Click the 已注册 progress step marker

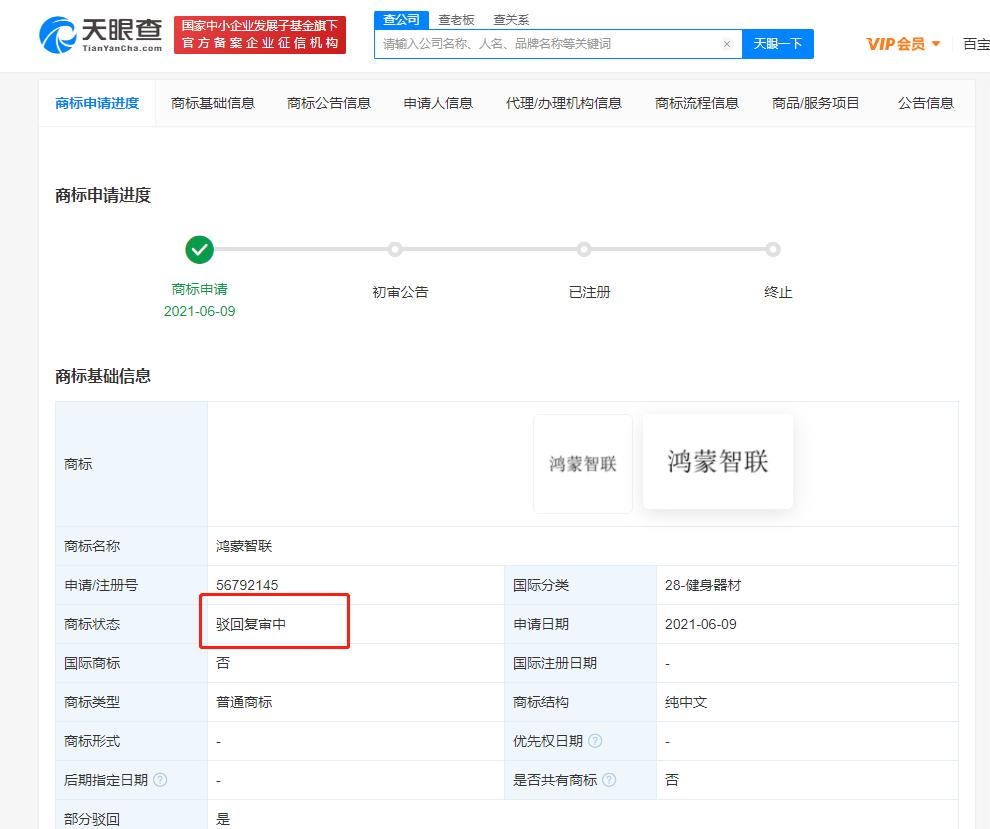[x=584, y=249]
